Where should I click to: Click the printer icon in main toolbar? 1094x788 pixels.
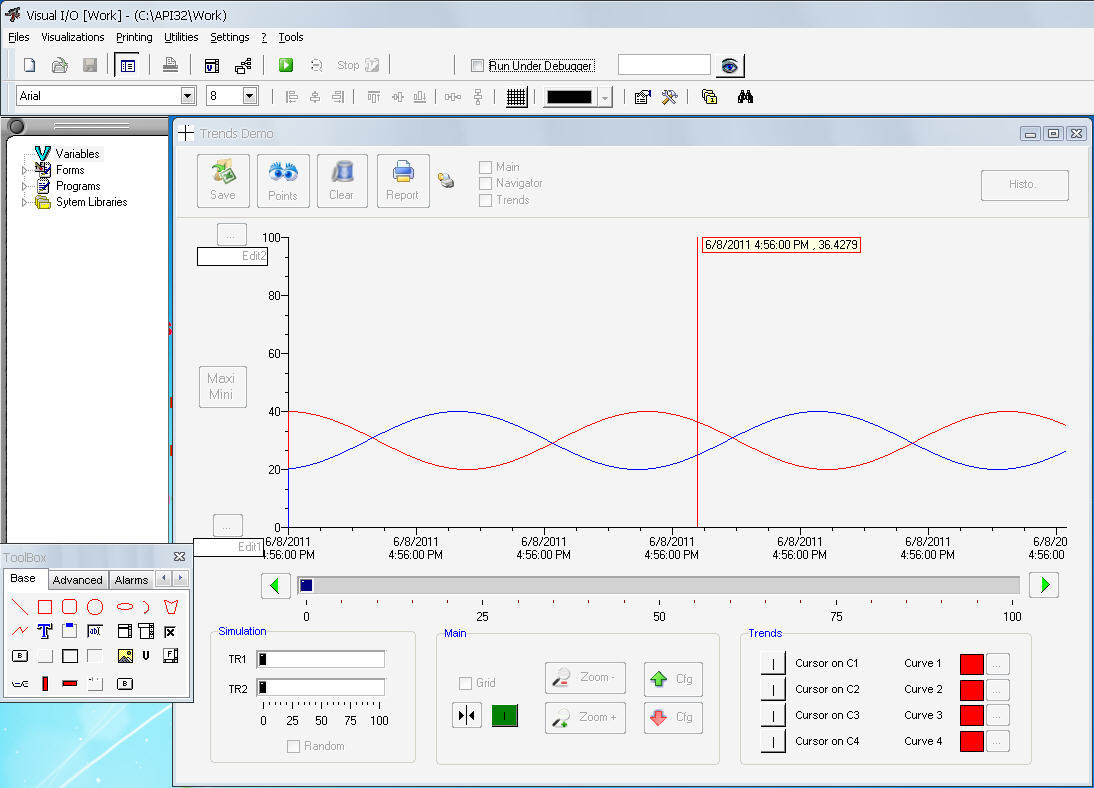[x=170, y=66]
